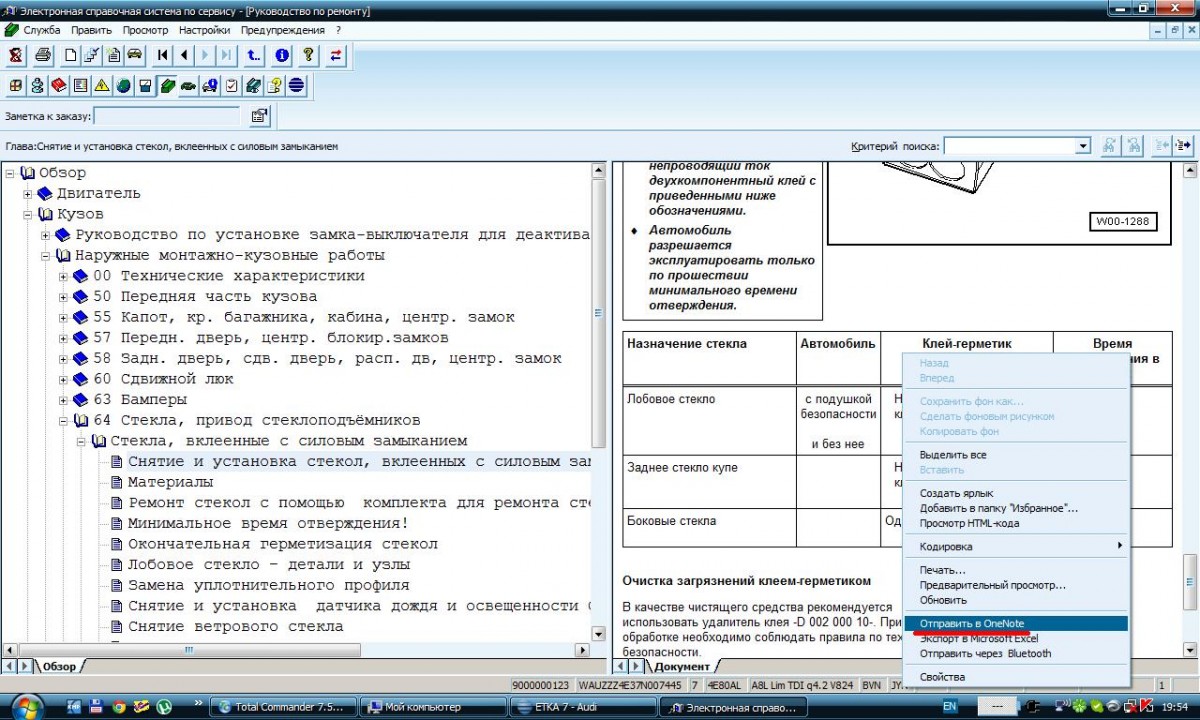Click Свойства in the context menu
Image resolution: width=1200 pixels, height=720 pixels.
1015,677
